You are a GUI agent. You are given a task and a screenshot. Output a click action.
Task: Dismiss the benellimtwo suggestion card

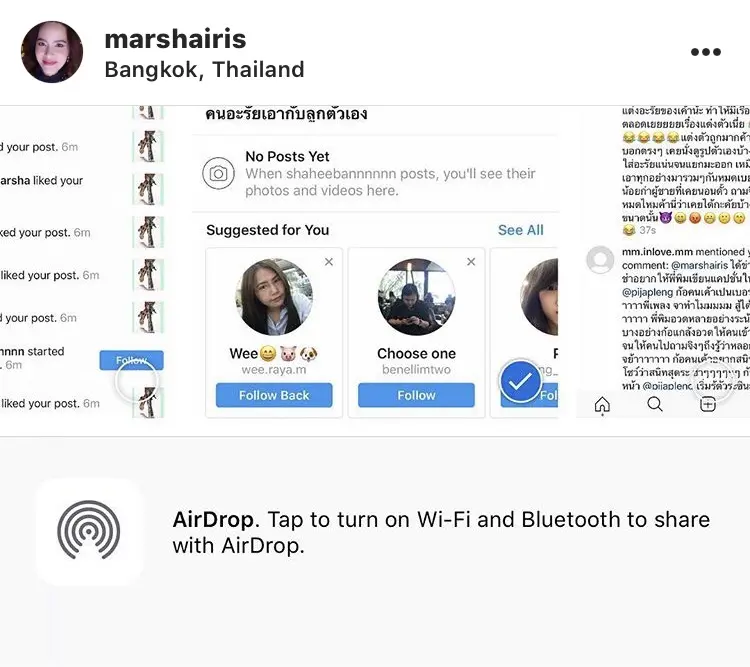click(471, 262)
